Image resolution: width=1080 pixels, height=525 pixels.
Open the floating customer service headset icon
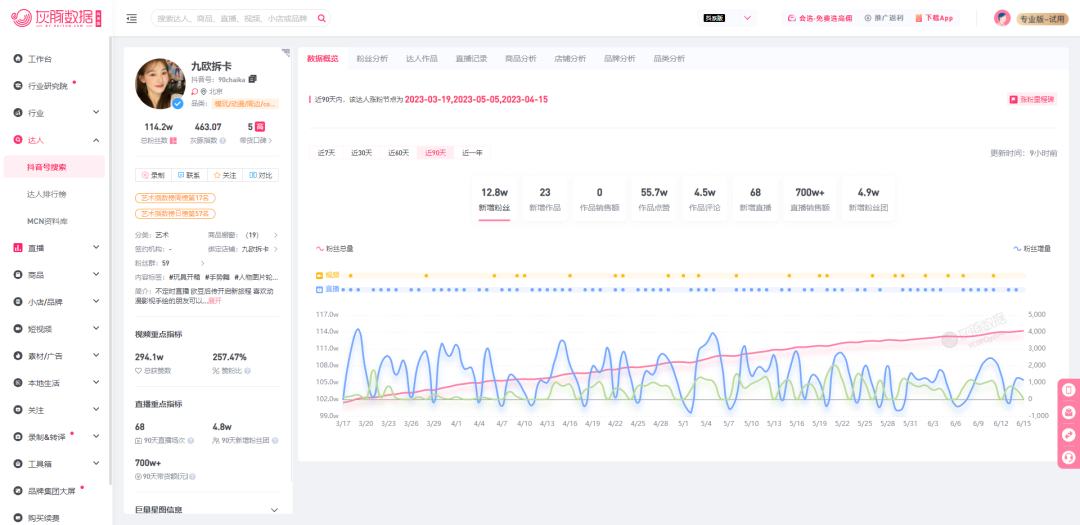[1069, 456]
